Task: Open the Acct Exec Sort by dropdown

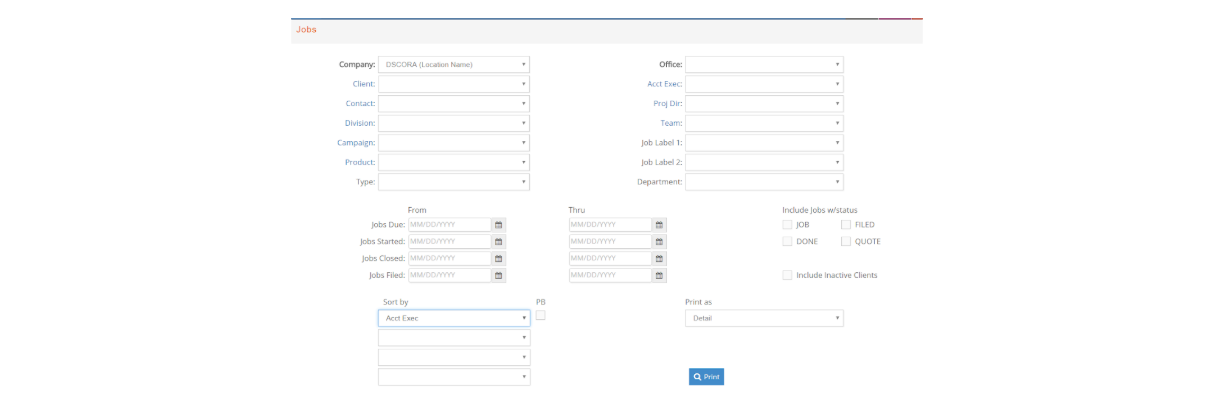Action: click(x=453, y=318)
